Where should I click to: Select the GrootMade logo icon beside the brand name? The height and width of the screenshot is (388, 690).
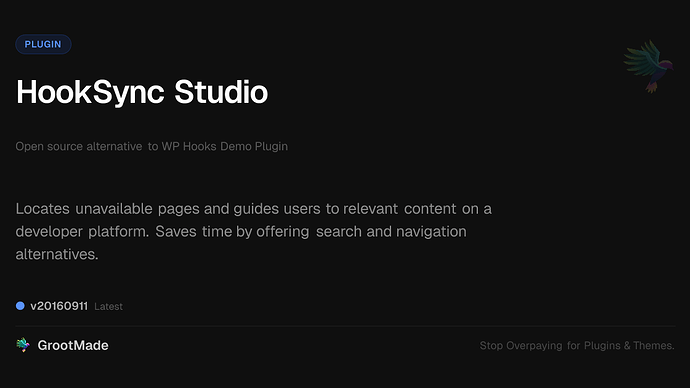(x=23, y=345)
